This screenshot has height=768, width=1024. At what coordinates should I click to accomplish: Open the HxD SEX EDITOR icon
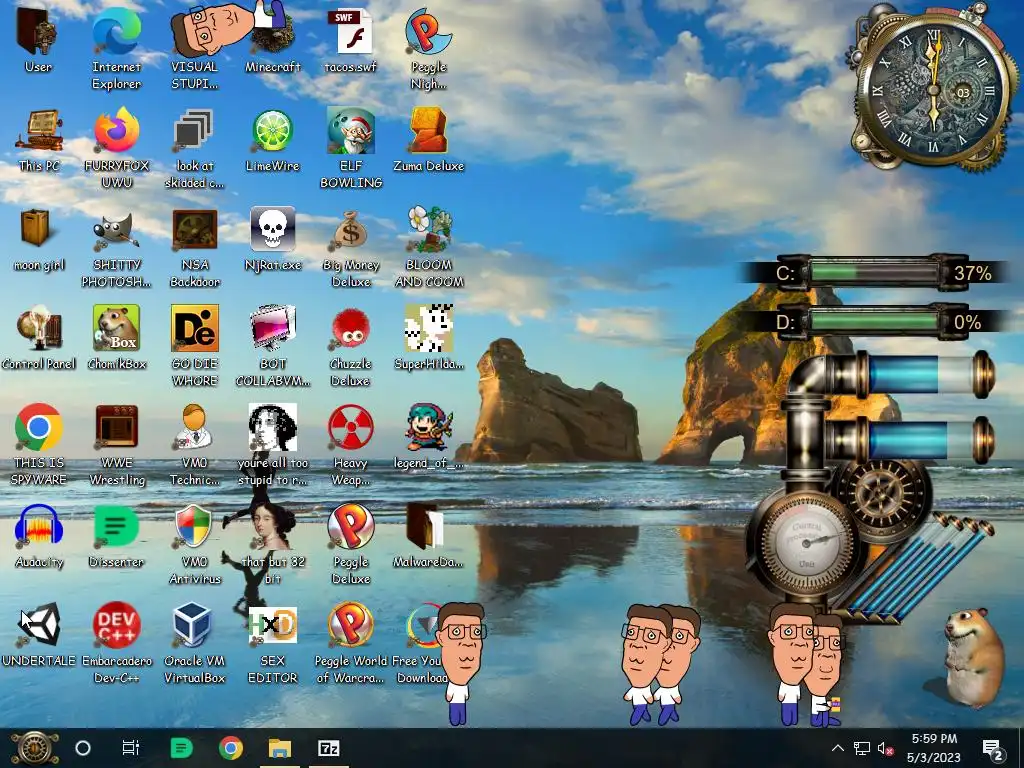click(x=272, y=643)
